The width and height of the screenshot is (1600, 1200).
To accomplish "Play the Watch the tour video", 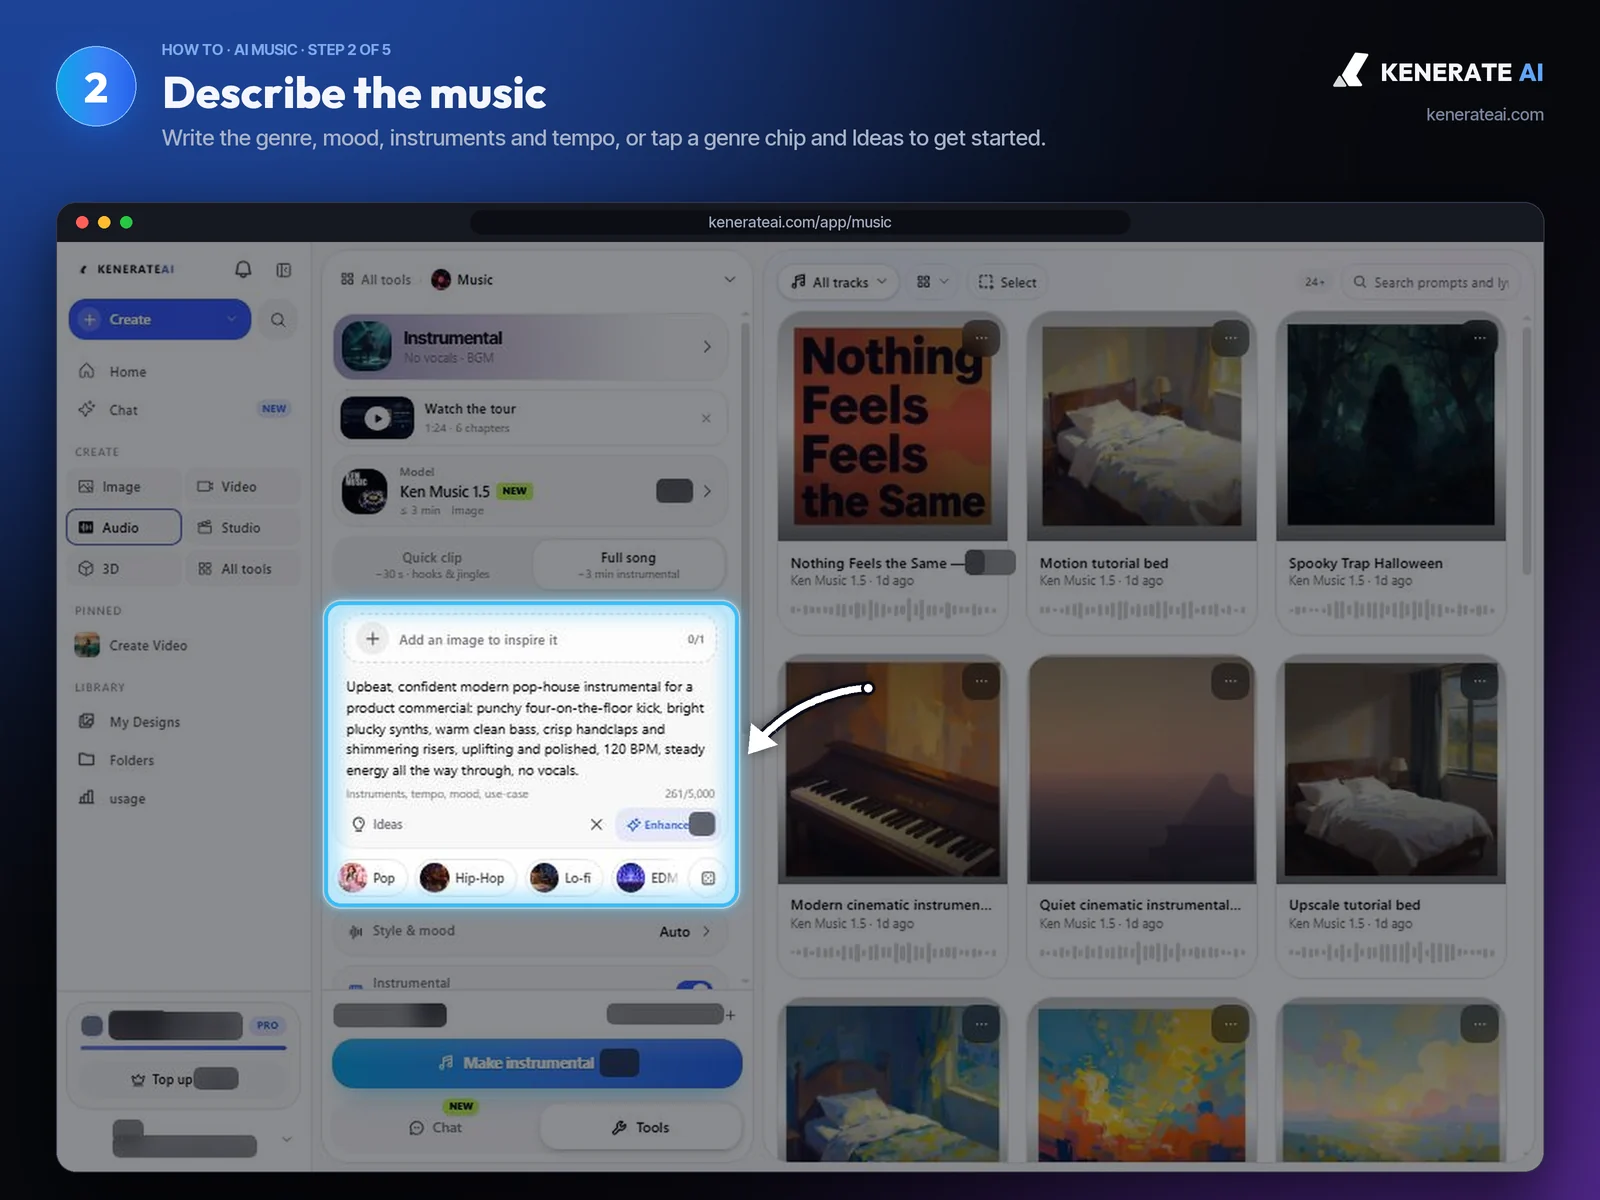I will tap(377, 418).
